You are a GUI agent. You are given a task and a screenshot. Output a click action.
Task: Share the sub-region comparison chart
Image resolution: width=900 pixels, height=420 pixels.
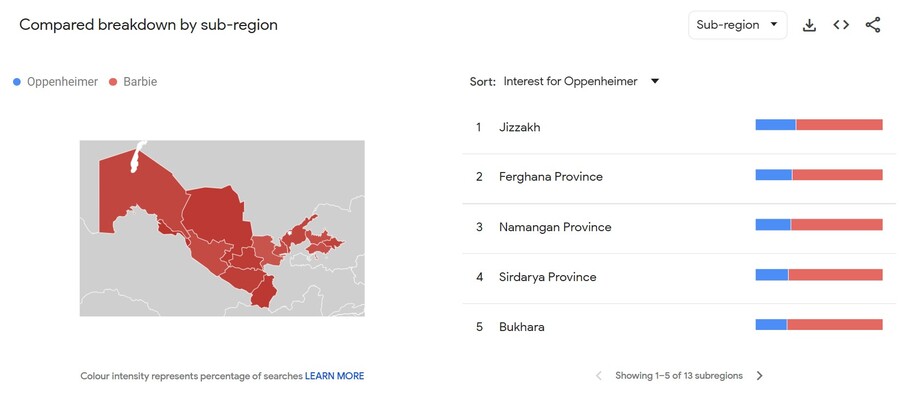coord(872,25)
